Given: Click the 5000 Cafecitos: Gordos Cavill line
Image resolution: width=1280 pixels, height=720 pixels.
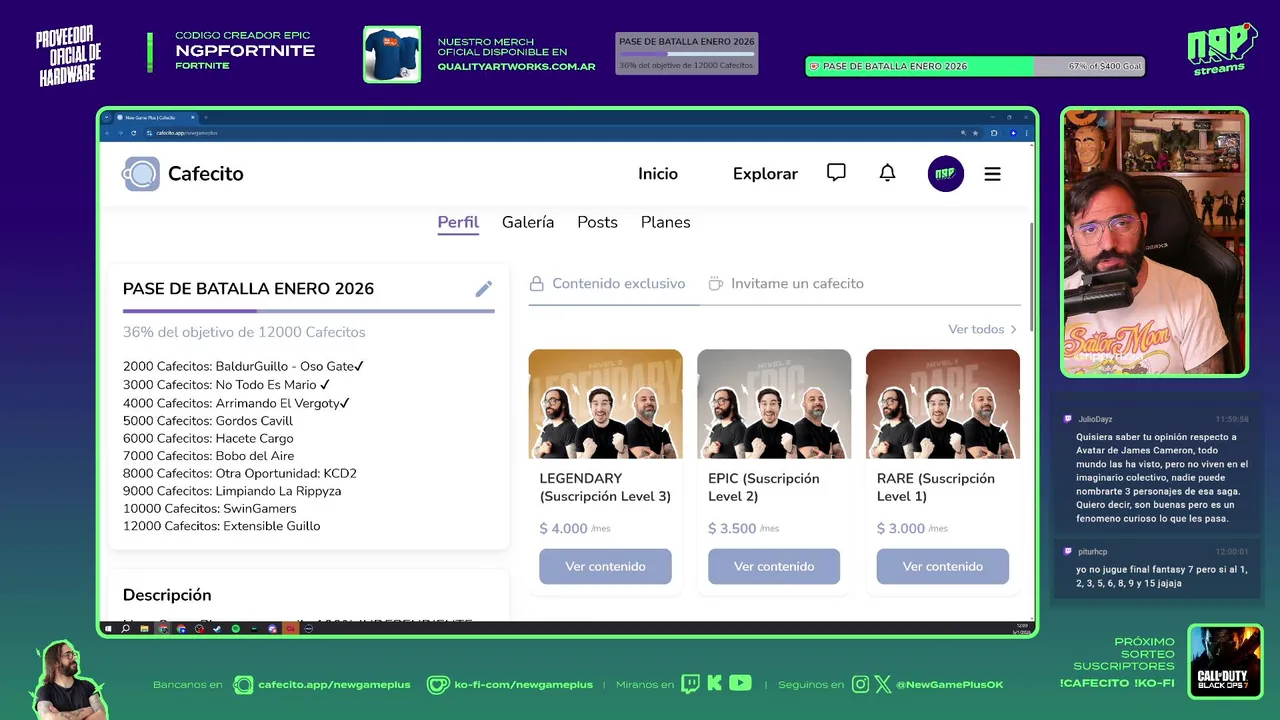Looking at the screenshot, I should click(x=208, y=421).
